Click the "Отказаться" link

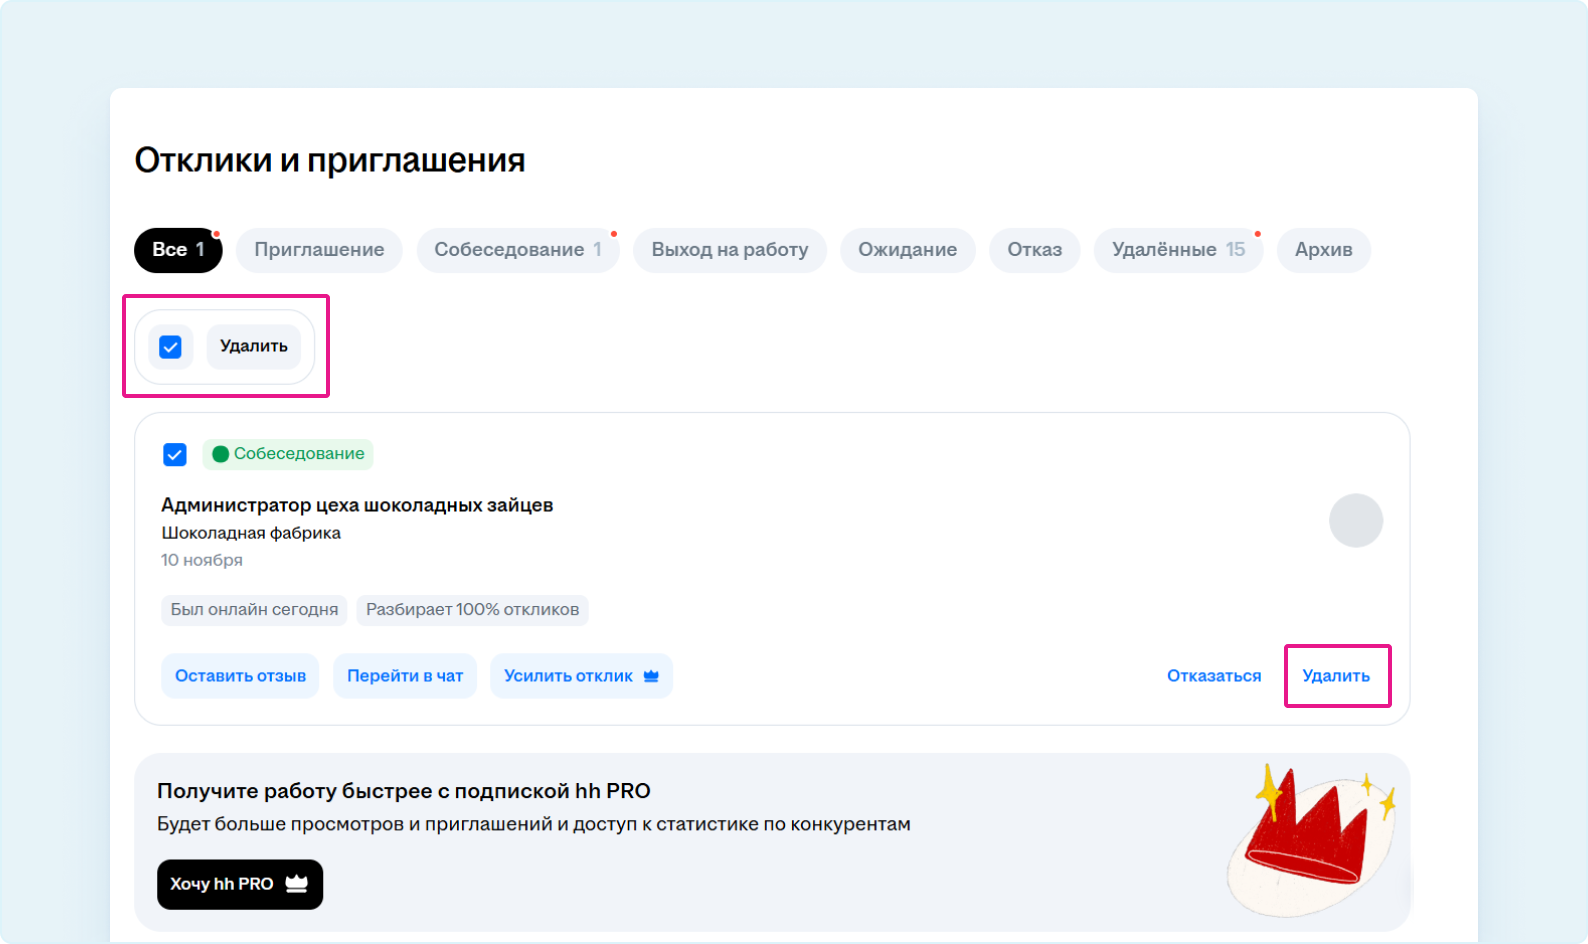coord(1213,676)
